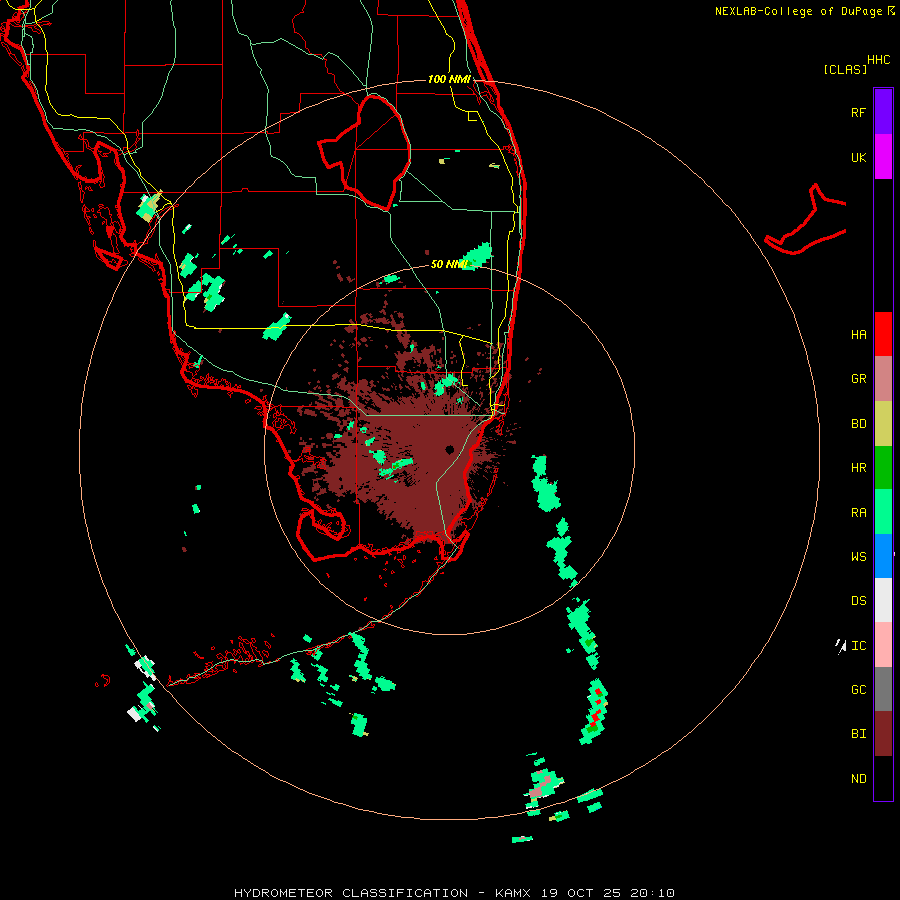Select the light pink IC legend swatch
The image size is (900, 900).
(883, 645)
